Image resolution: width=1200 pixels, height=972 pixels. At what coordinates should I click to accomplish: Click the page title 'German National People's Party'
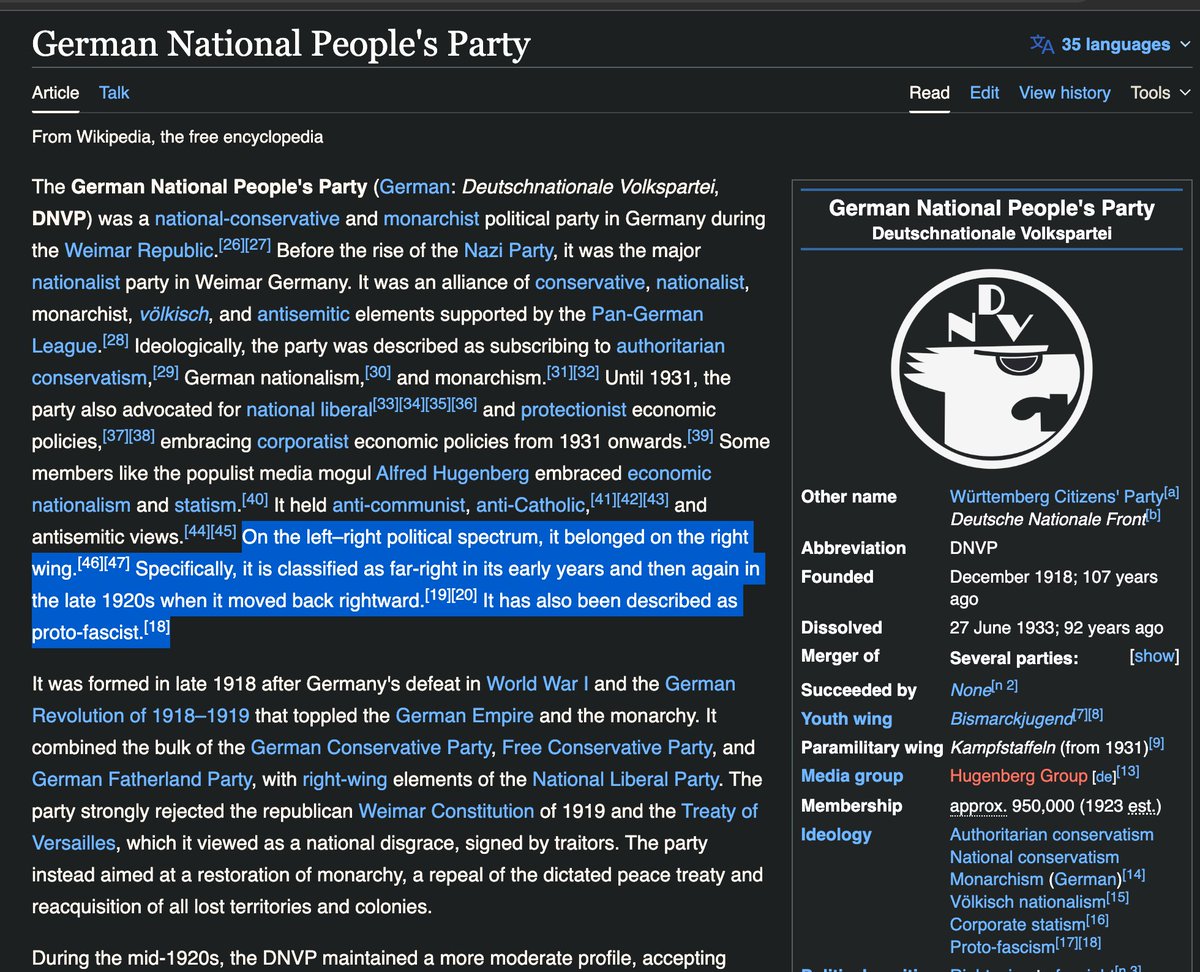[x=281, y=44]
